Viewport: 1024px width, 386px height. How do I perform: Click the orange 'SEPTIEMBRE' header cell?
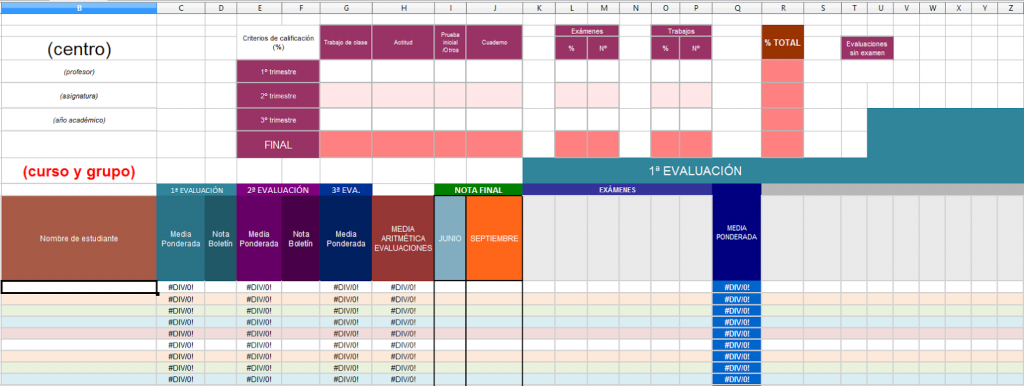pos(494,238)
